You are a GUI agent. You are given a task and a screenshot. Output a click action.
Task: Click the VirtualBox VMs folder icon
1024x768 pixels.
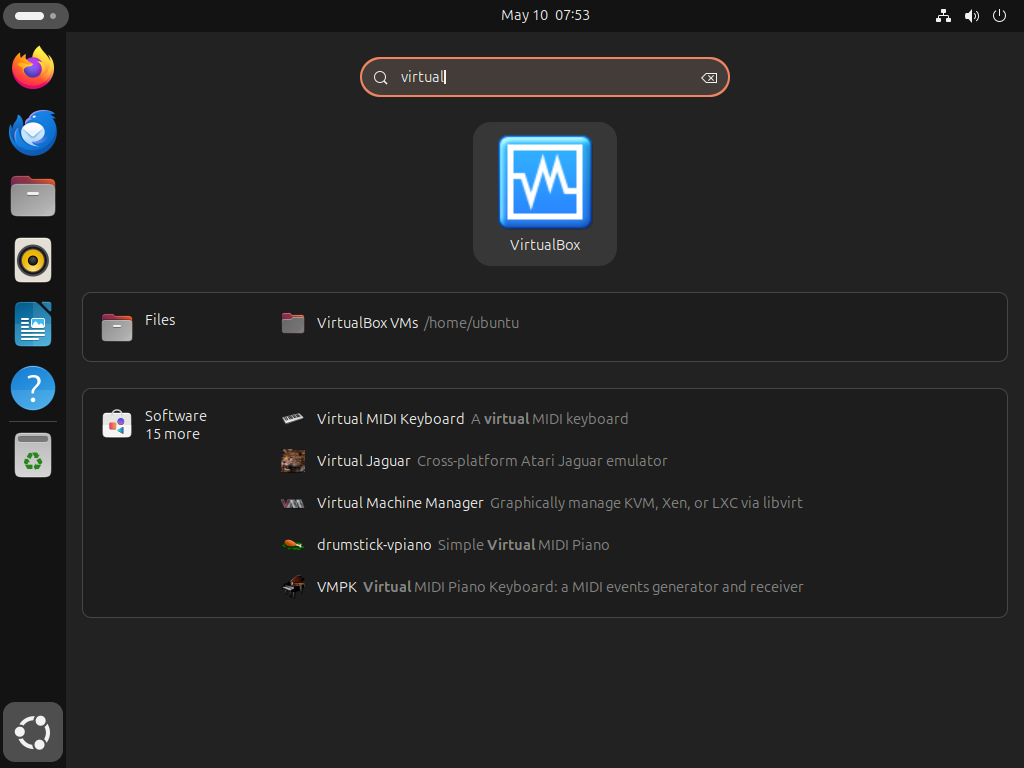pyautogui.click(x=293, y=323)
